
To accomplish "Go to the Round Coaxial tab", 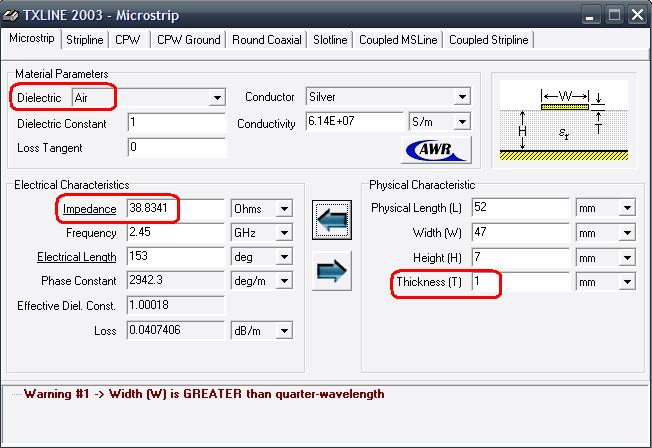I will tap(267, 40).
